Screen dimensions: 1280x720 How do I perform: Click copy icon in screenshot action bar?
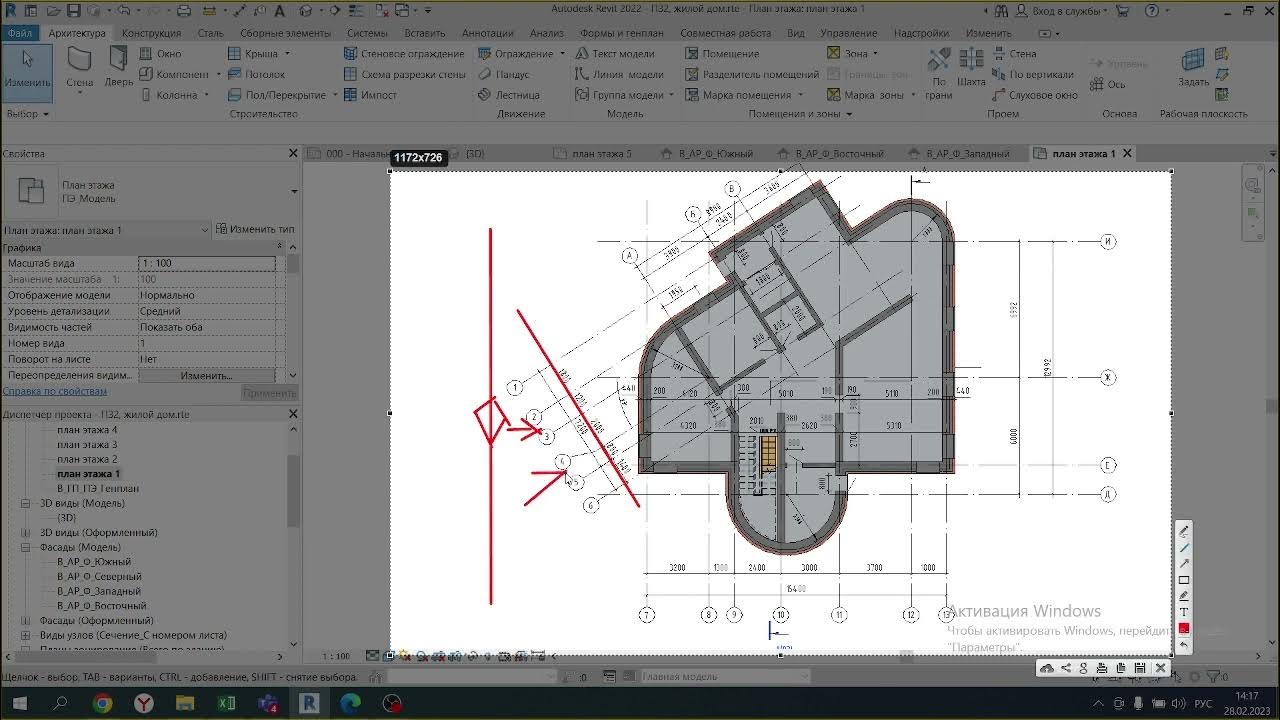click(x=1121, y=668)
